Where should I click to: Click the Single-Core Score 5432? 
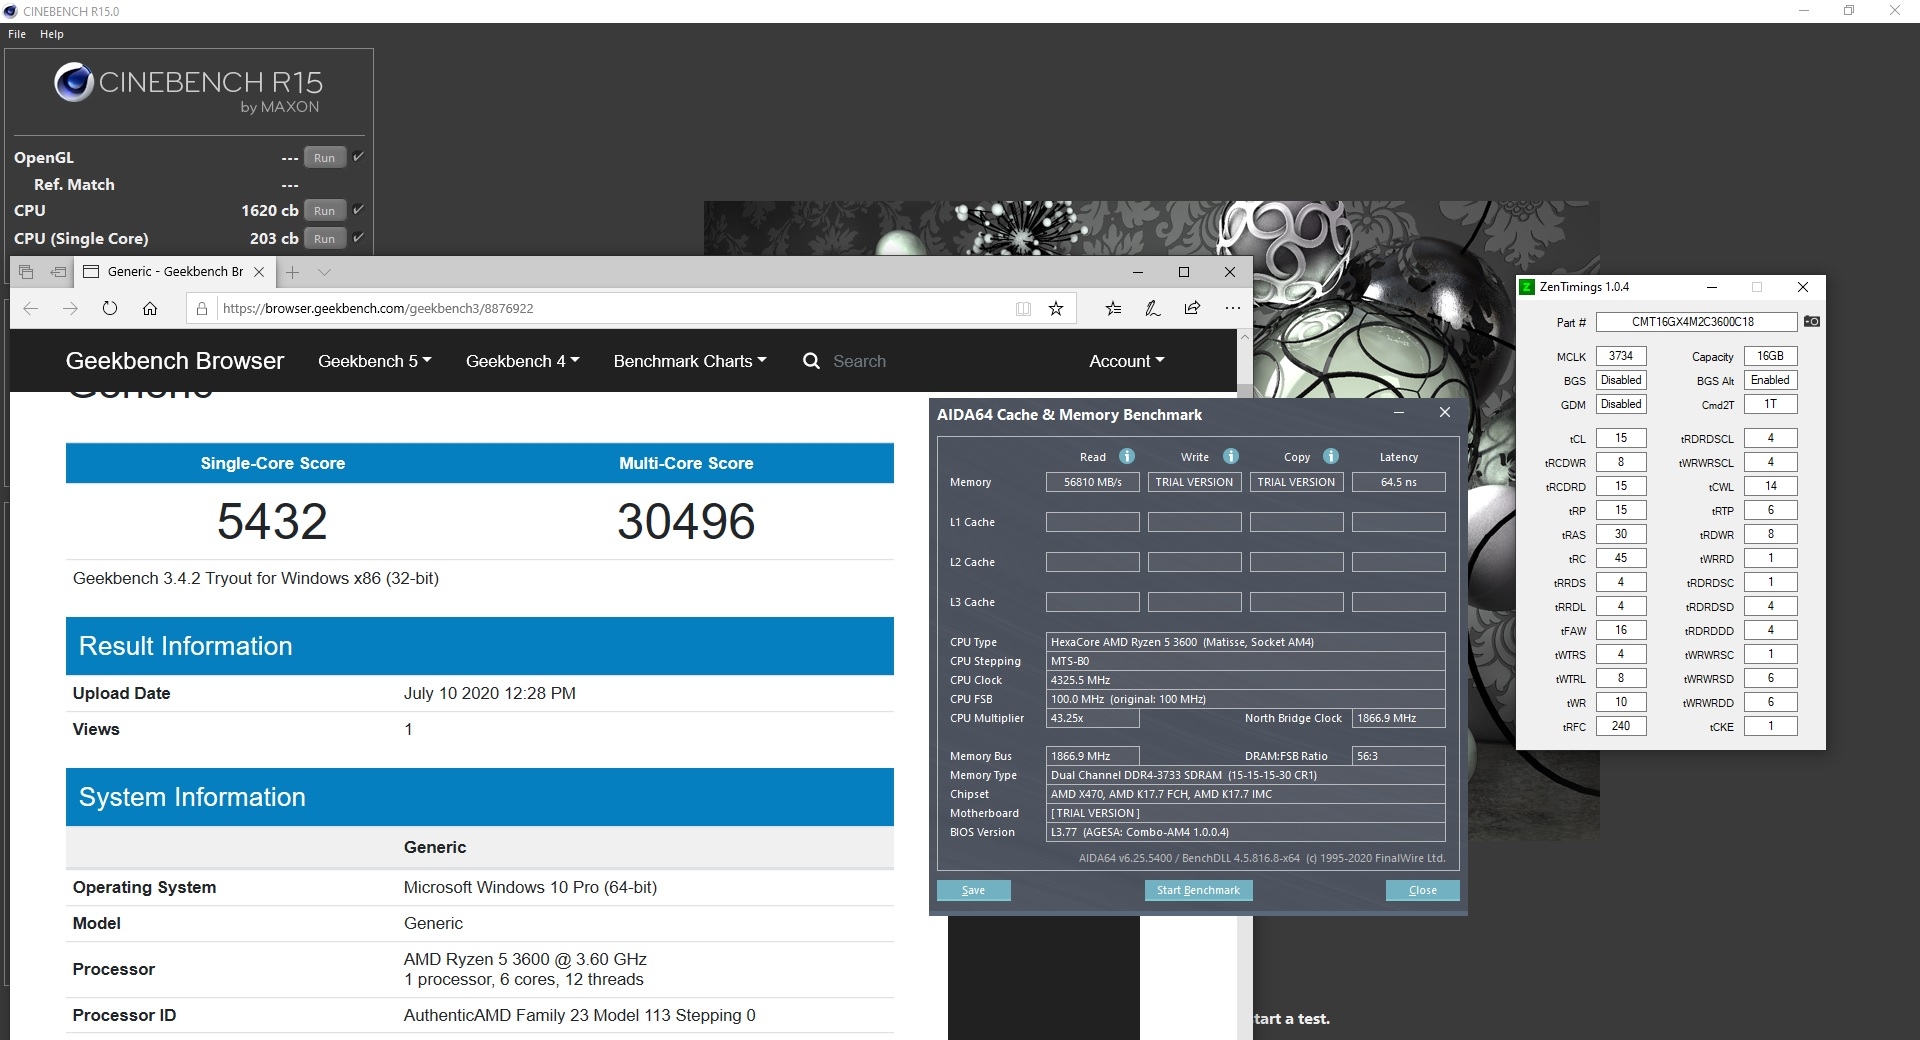[x=272, y=522]
